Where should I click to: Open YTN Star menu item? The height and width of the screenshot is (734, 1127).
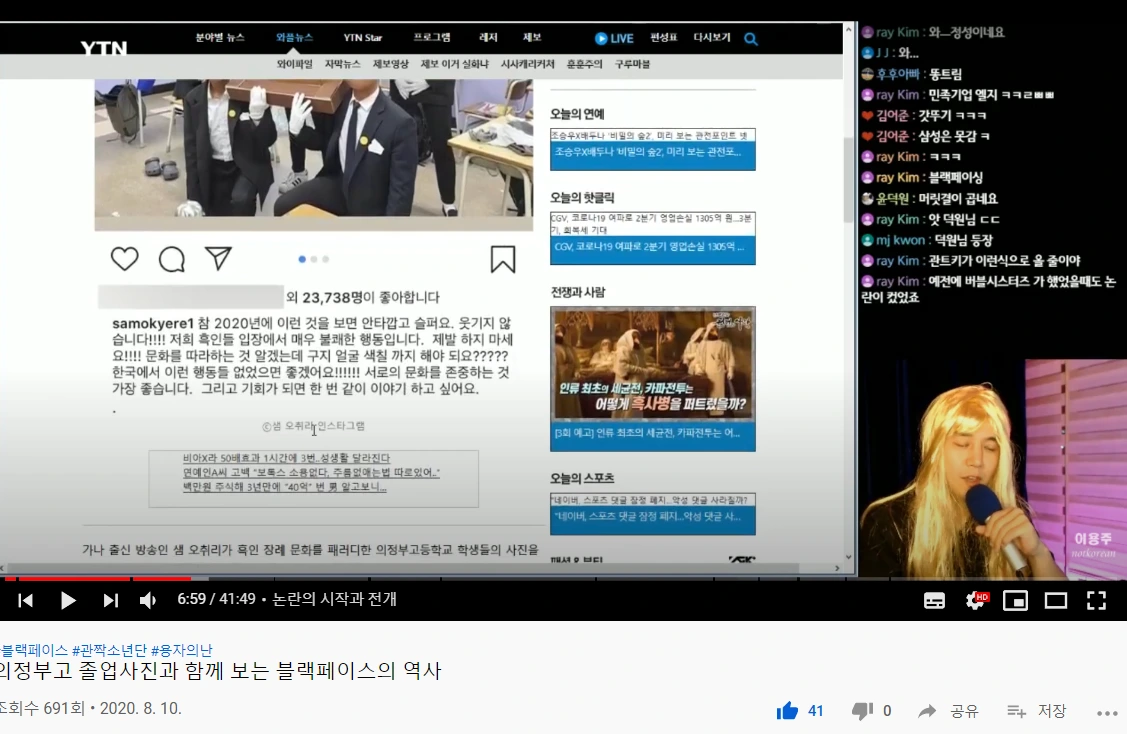pos(362,37)
